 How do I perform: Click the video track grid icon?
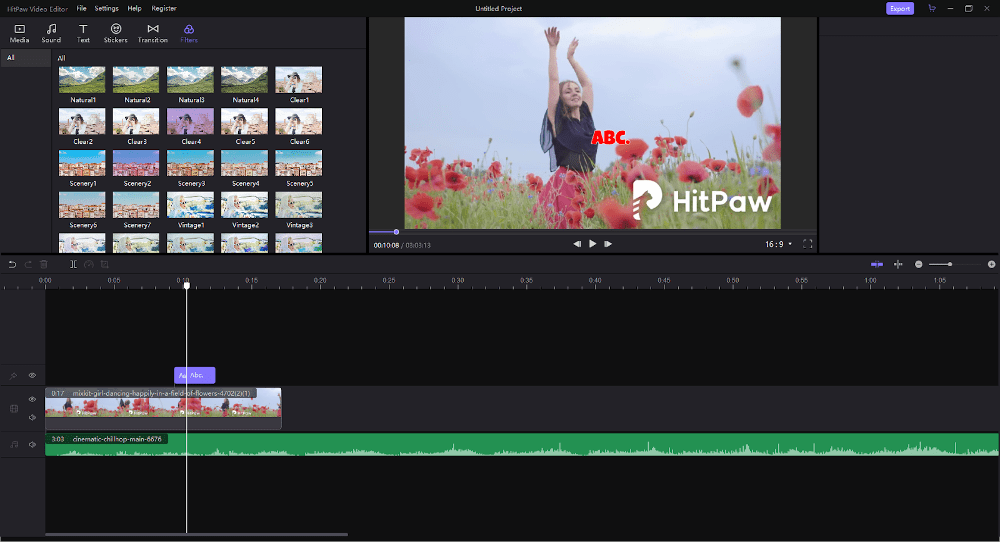coord(13,409)
